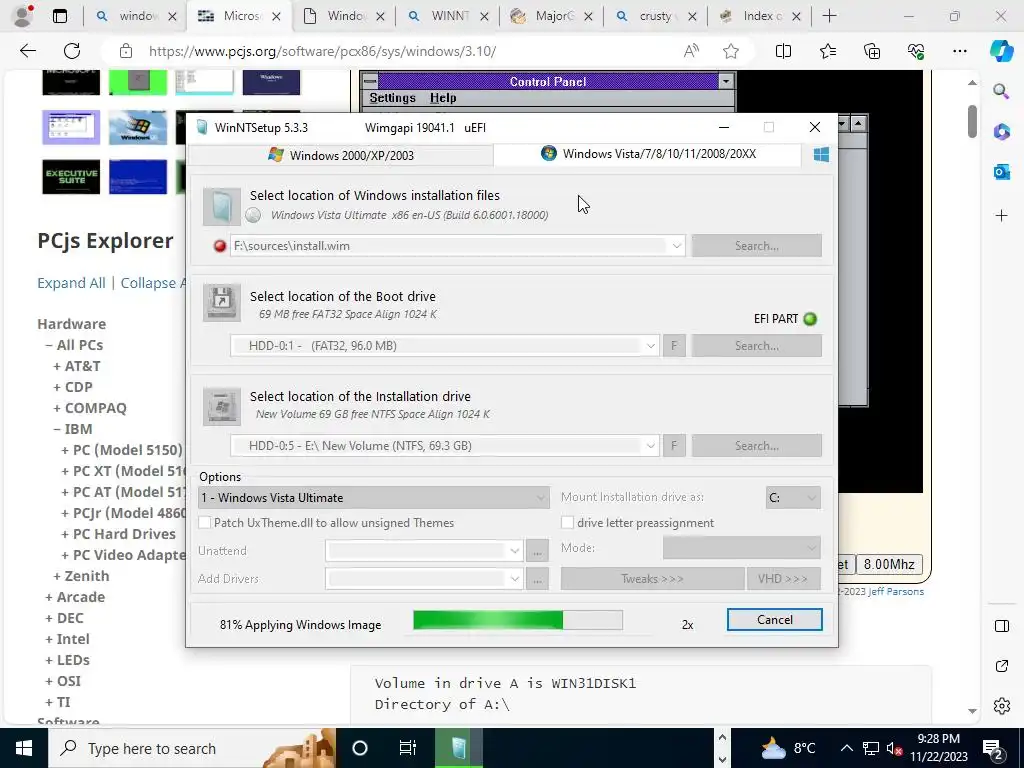Select Windows 2000/XP/2003 tab
The image size is (1024, 768).
click(x=342, y=155)
